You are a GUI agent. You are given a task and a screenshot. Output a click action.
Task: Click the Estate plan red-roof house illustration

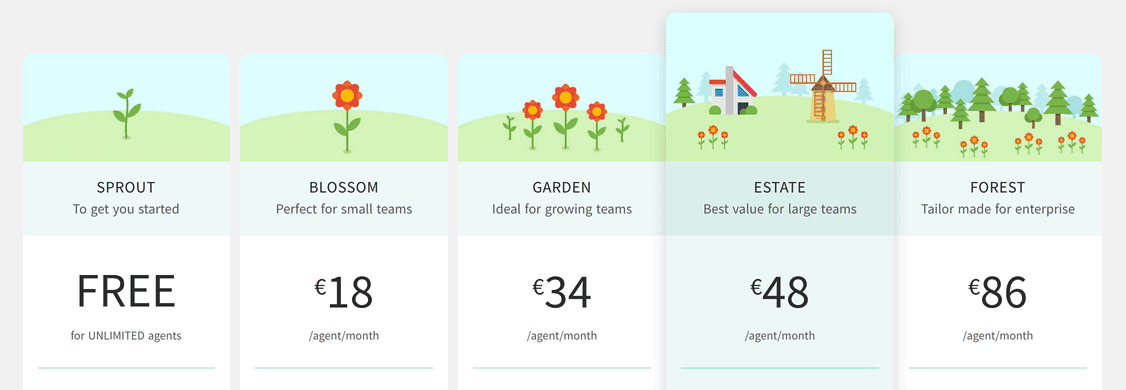tap(733, 91)
